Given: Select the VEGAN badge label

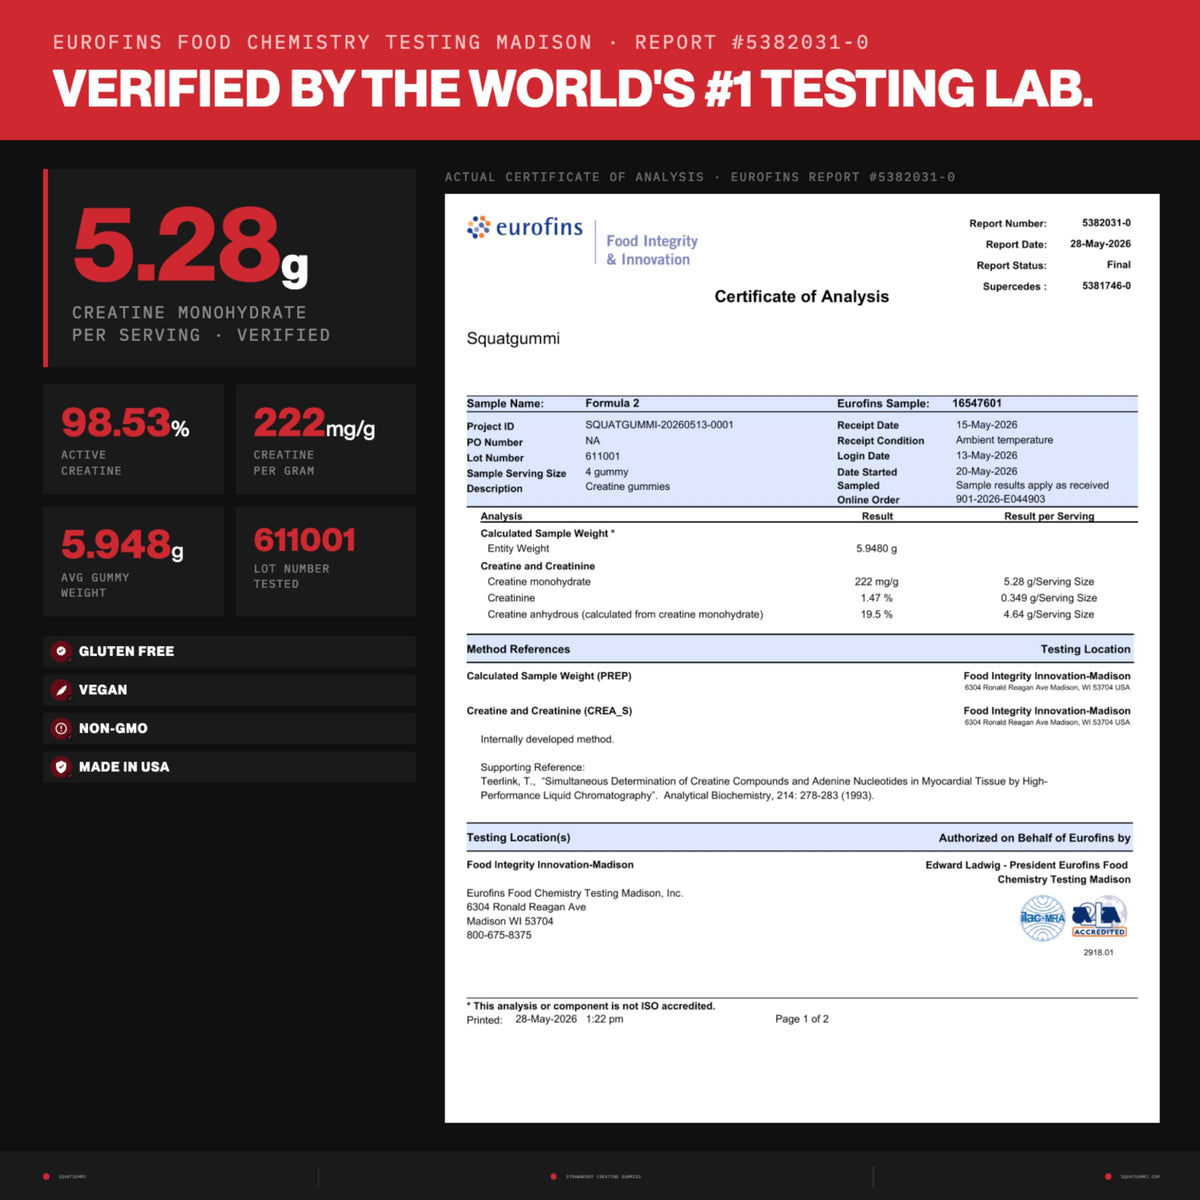Looking at the screenshot, I should (103, 690).
